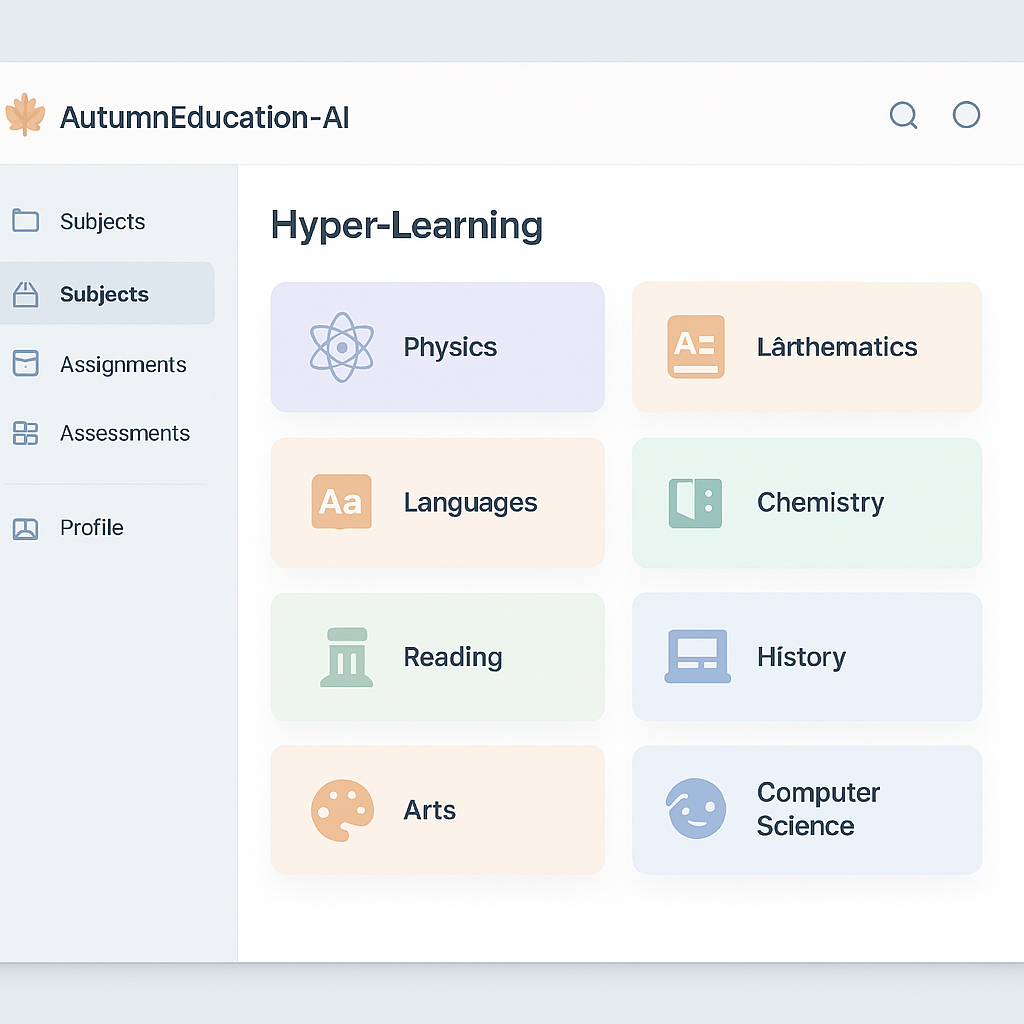Switch to the Assessments section
The height and width of the screenshot is (1024, 1024).
(x=124, y=433)
